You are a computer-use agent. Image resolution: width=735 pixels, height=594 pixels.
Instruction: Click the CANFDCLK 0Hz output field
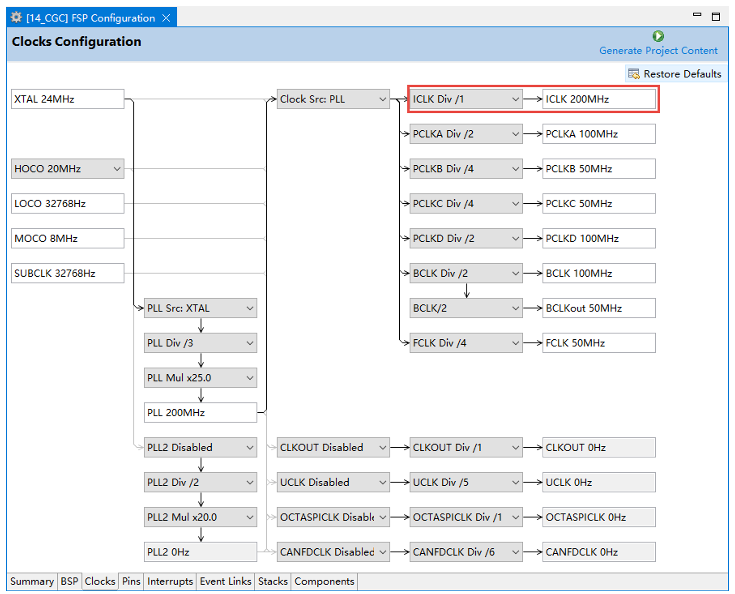click(x=599, y=552)
